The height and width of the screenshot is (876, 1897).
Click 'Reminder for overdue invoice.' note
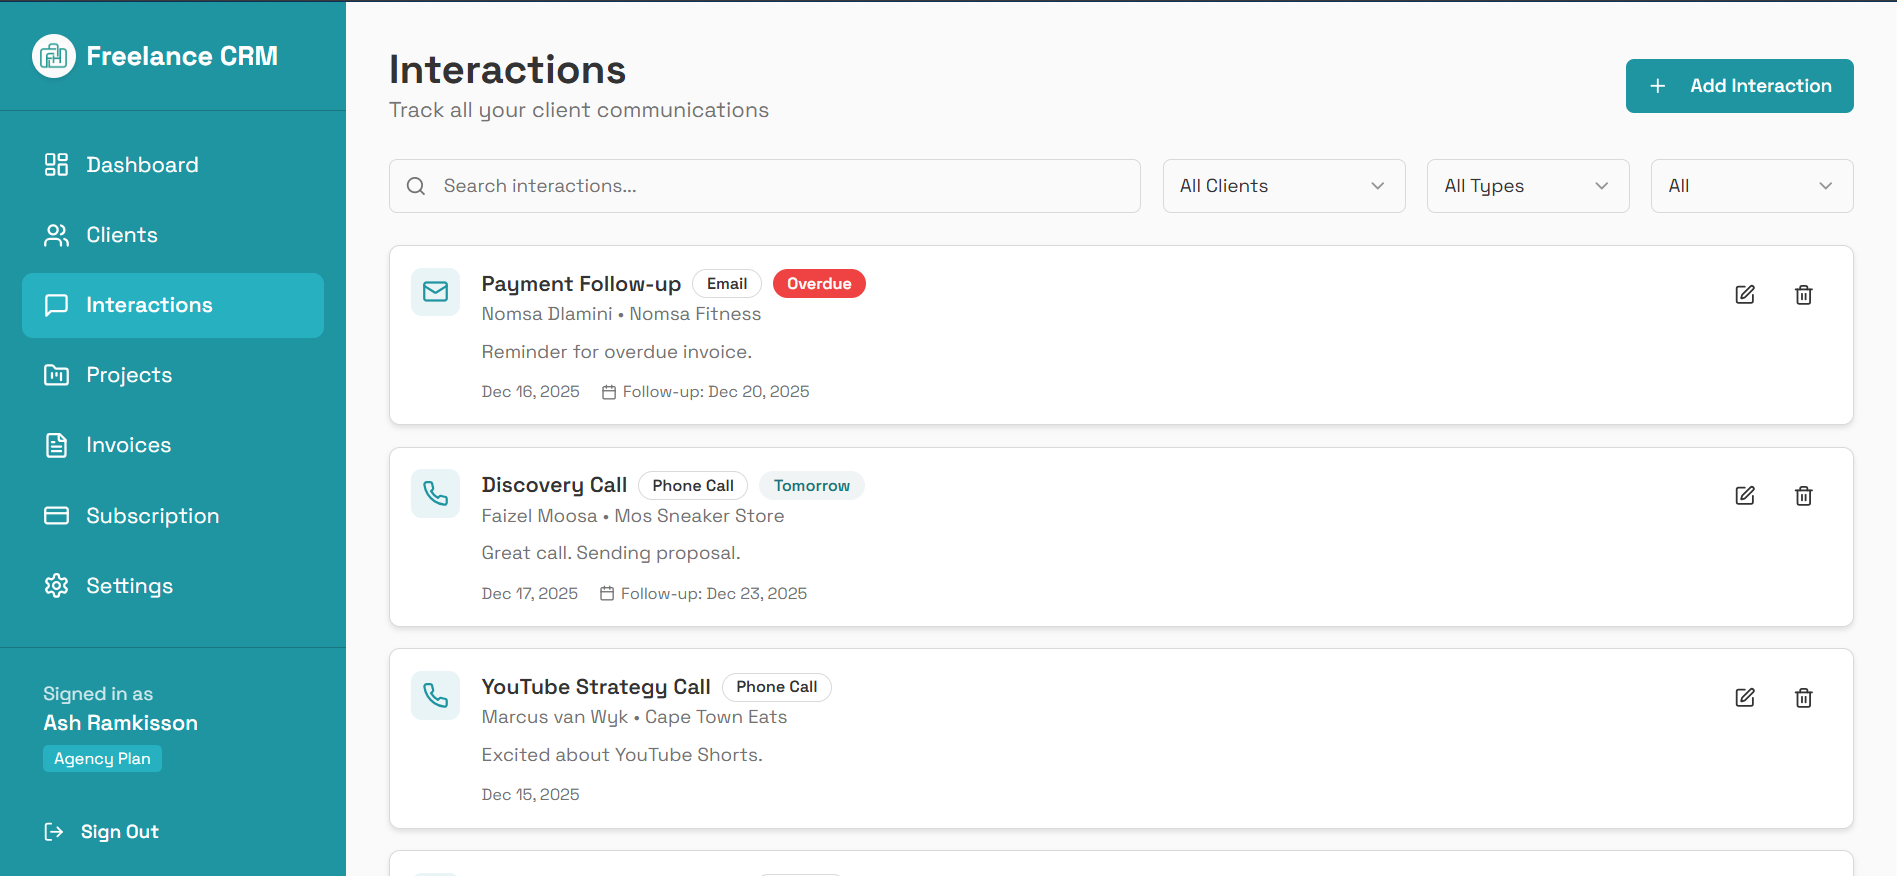pyautogui.click(x=617, y=352)
